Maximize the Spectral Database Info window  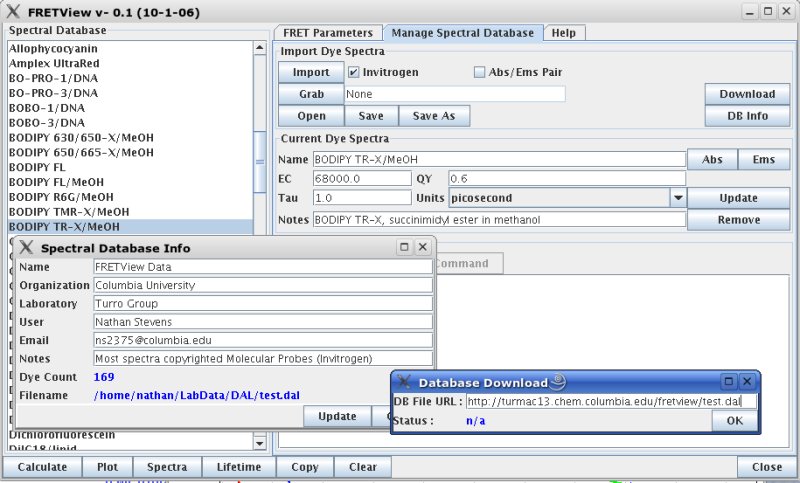(405, 247)
